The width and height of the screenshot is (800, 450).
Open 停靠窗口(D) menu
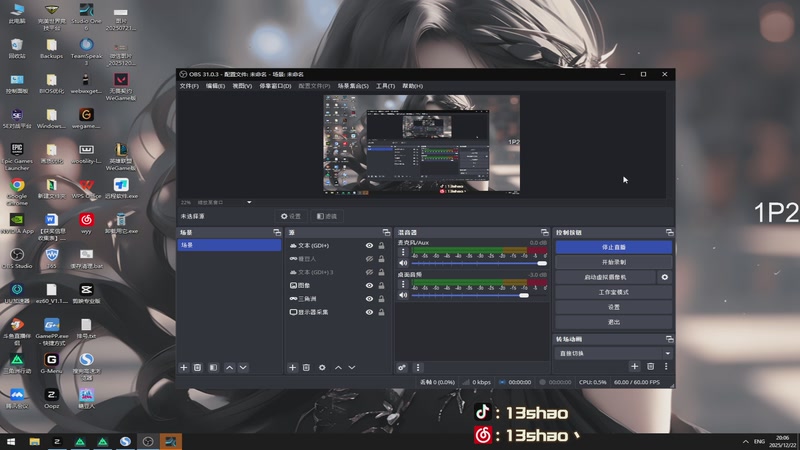(x=275, y=86)
